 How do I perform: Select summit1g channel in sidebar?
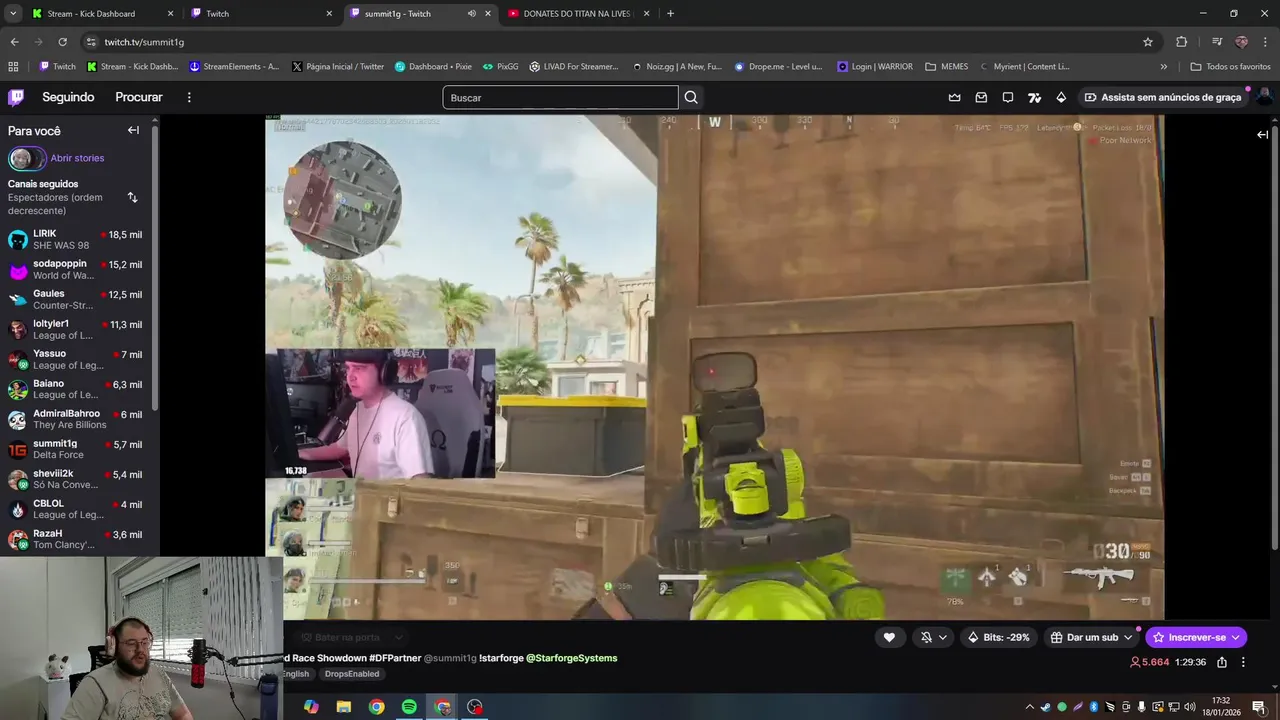coord(76,449)
